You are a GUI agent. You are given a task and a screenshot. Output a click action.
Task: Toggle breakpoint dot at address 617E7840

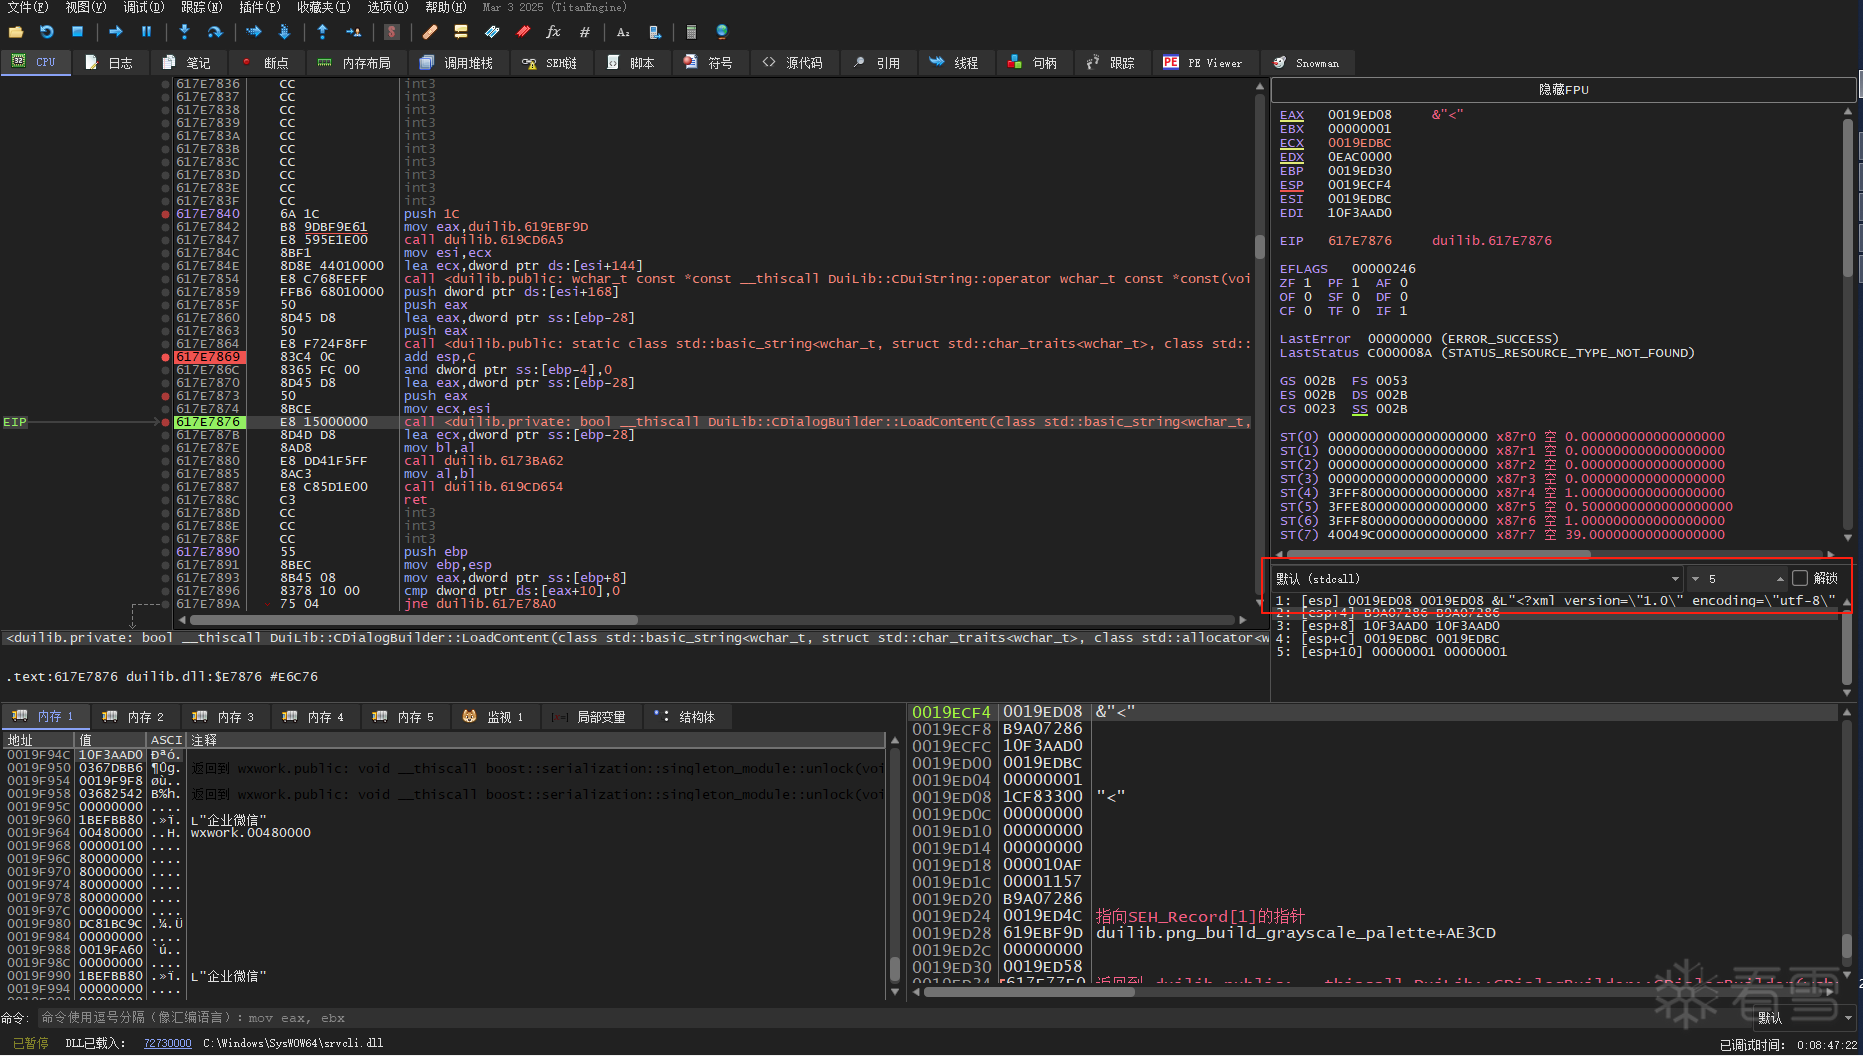(x=165, y=214)
